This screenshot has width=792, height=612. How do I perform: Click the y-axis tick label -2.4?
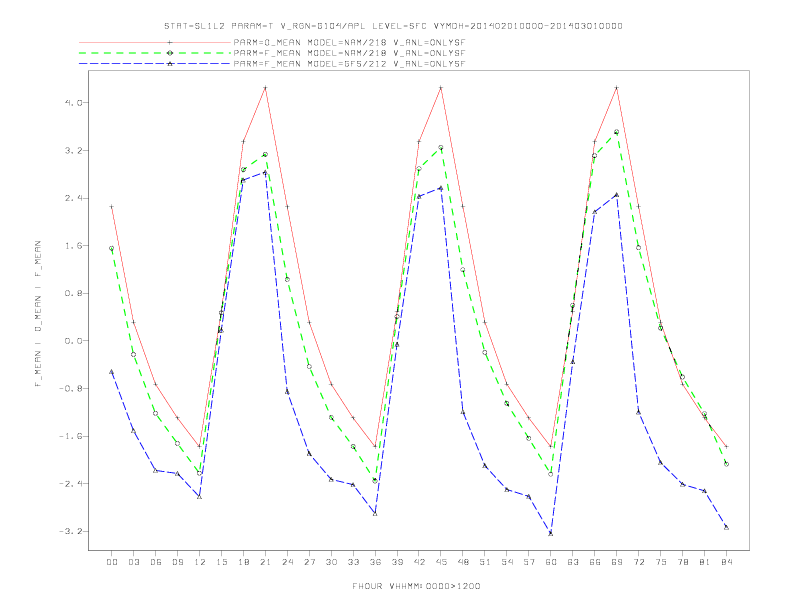(71, 484)
